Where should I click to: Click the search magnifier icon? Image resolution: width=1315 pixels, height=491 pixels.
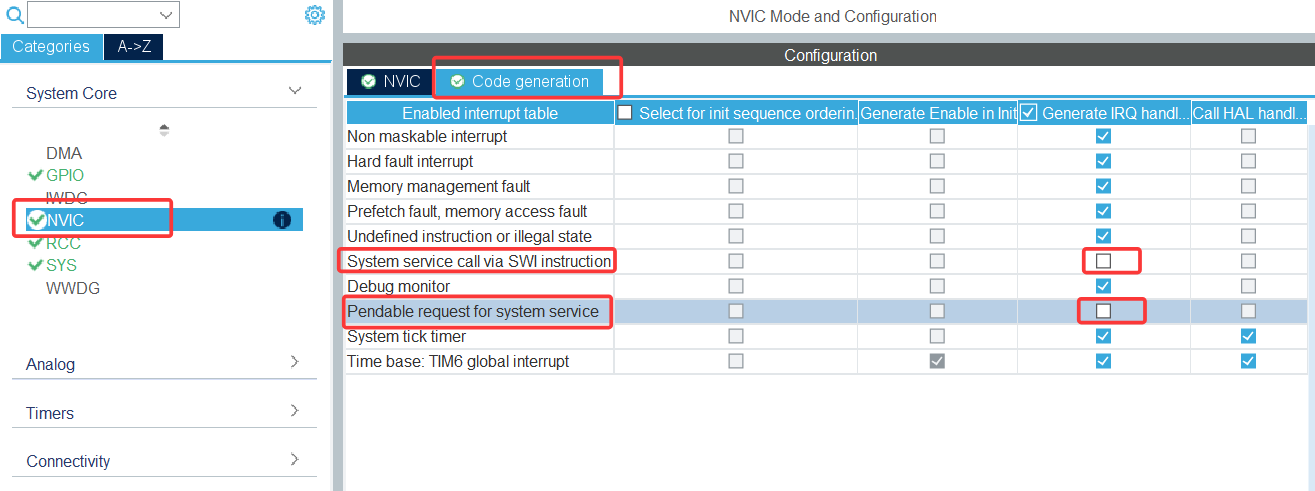coord(15,14)
